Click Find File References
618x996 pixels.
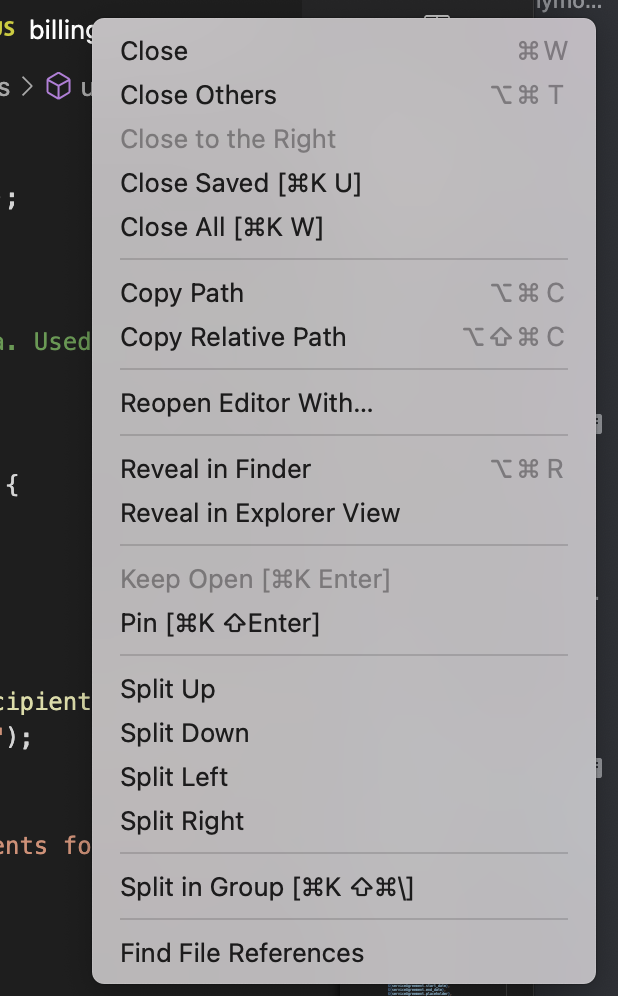coord(242,953)
